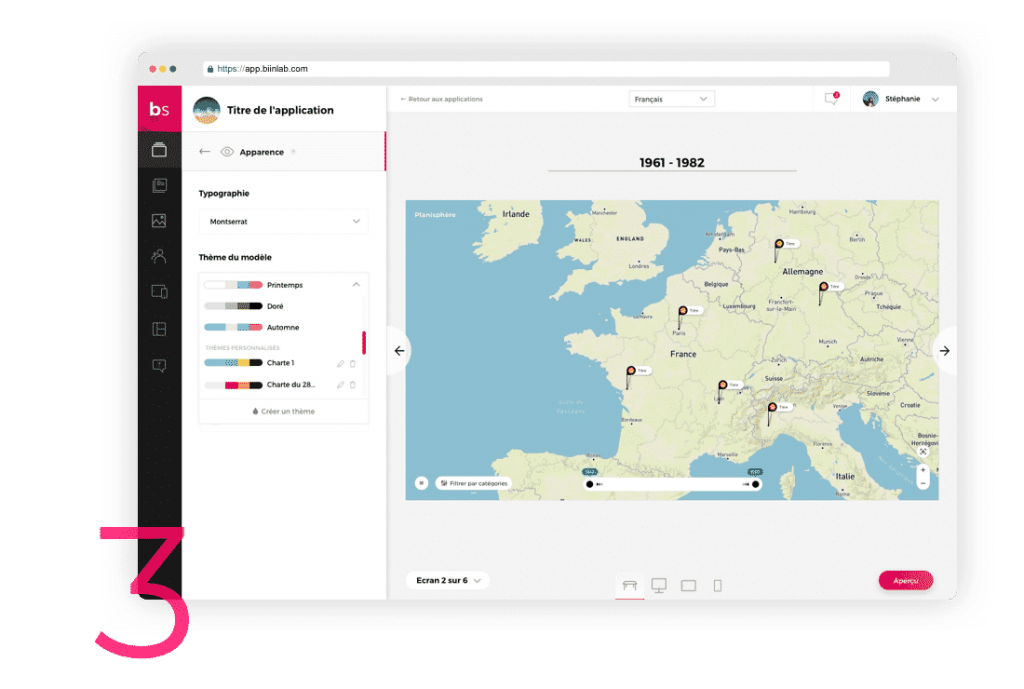Image resolution: width=1024 pixels, height=689 pixels.
Task: Open the applications icon in the sidebar
Action: pyautogui.click(x=159, y=150)
